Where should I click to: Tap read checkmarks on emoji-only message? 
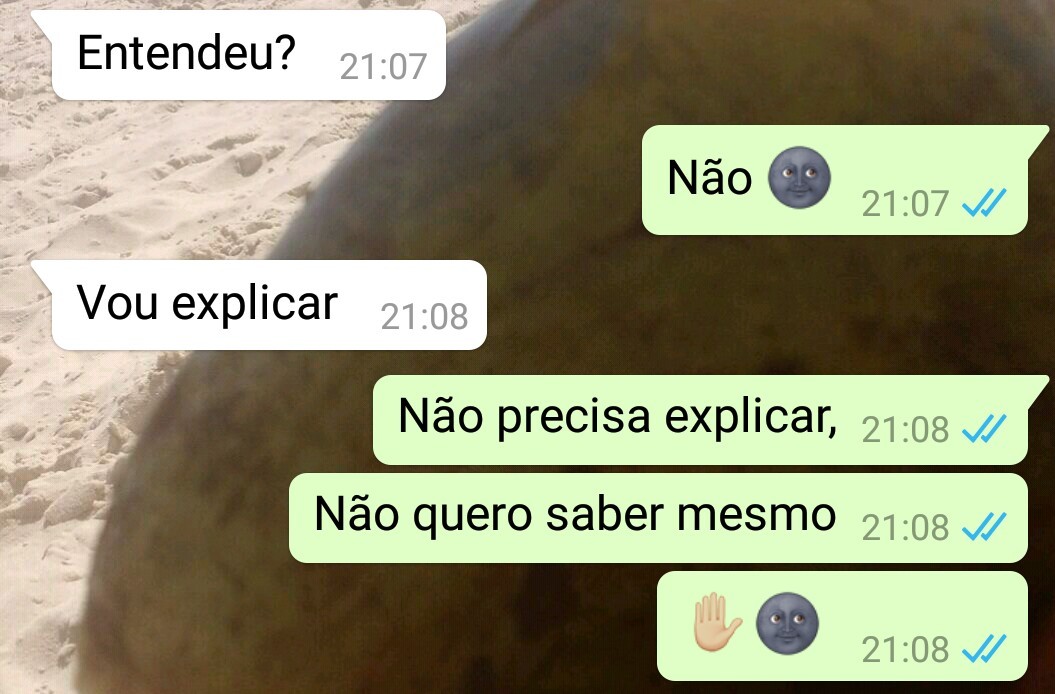tap(984, 649)
